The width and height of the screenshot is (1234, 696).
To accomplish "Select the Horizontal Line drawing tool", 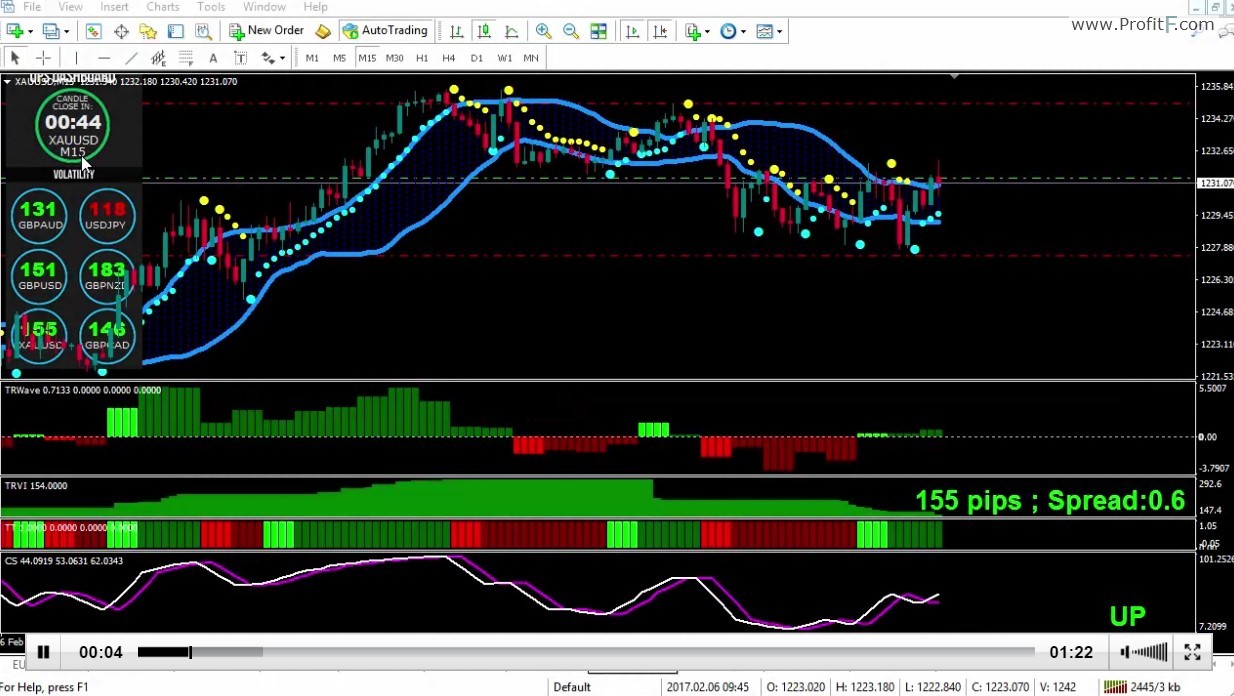I will click(104, 58).
